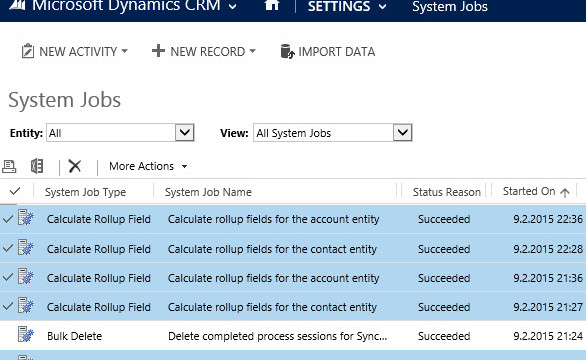Toggle the checkmark for the 22:36 row
The width and height of the screenshot is (586, 360).
[x=8, y=219]
